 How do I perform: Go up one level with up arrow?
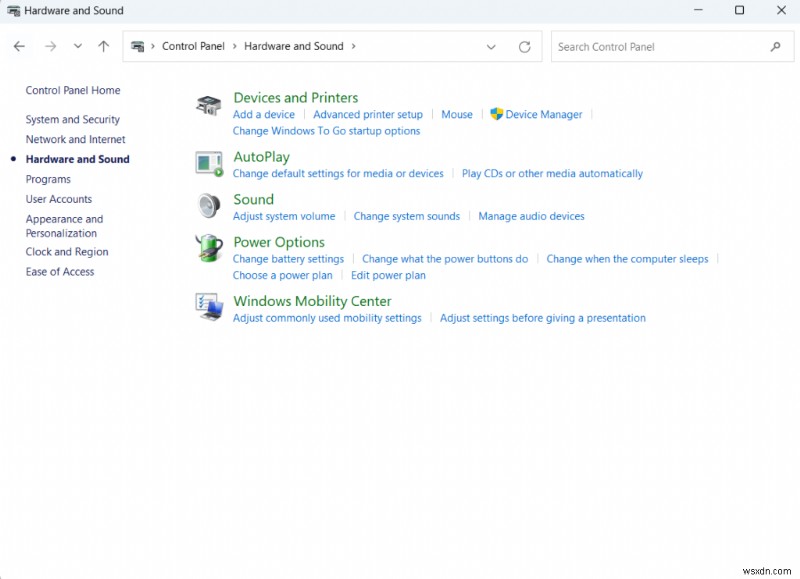104,46
